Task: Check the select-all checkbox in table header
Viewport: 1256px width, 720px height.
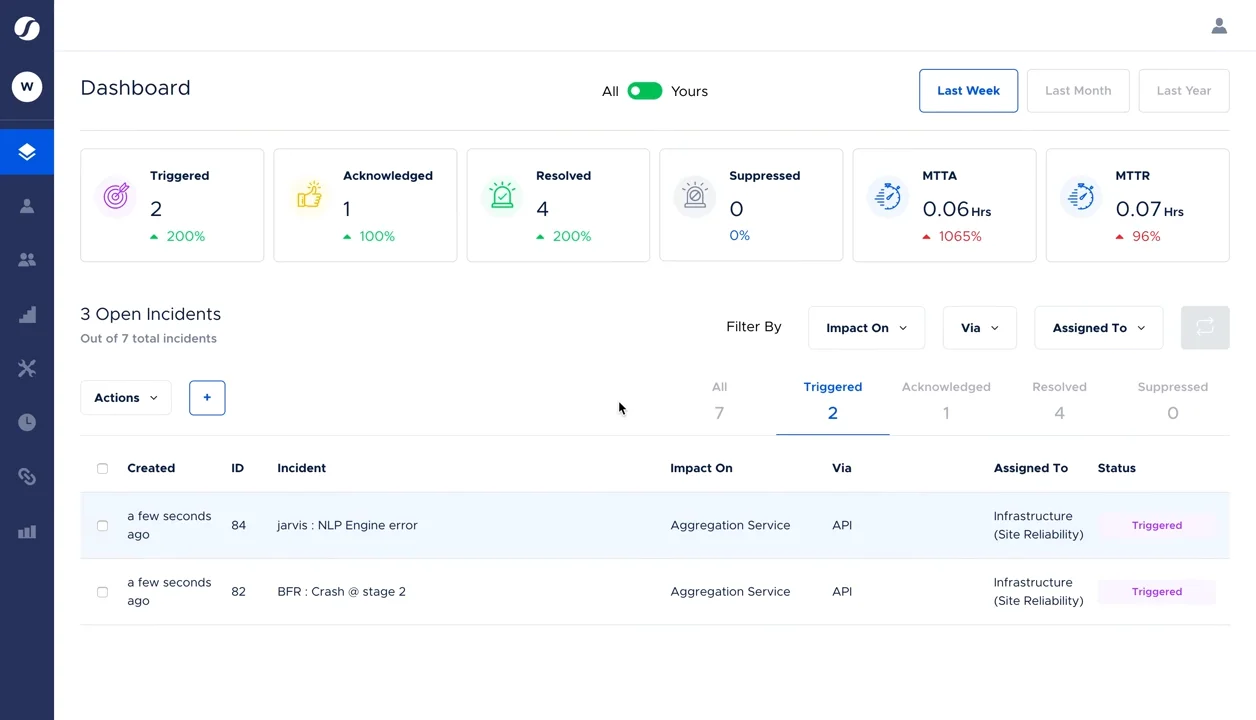Action: click(101, 468)
